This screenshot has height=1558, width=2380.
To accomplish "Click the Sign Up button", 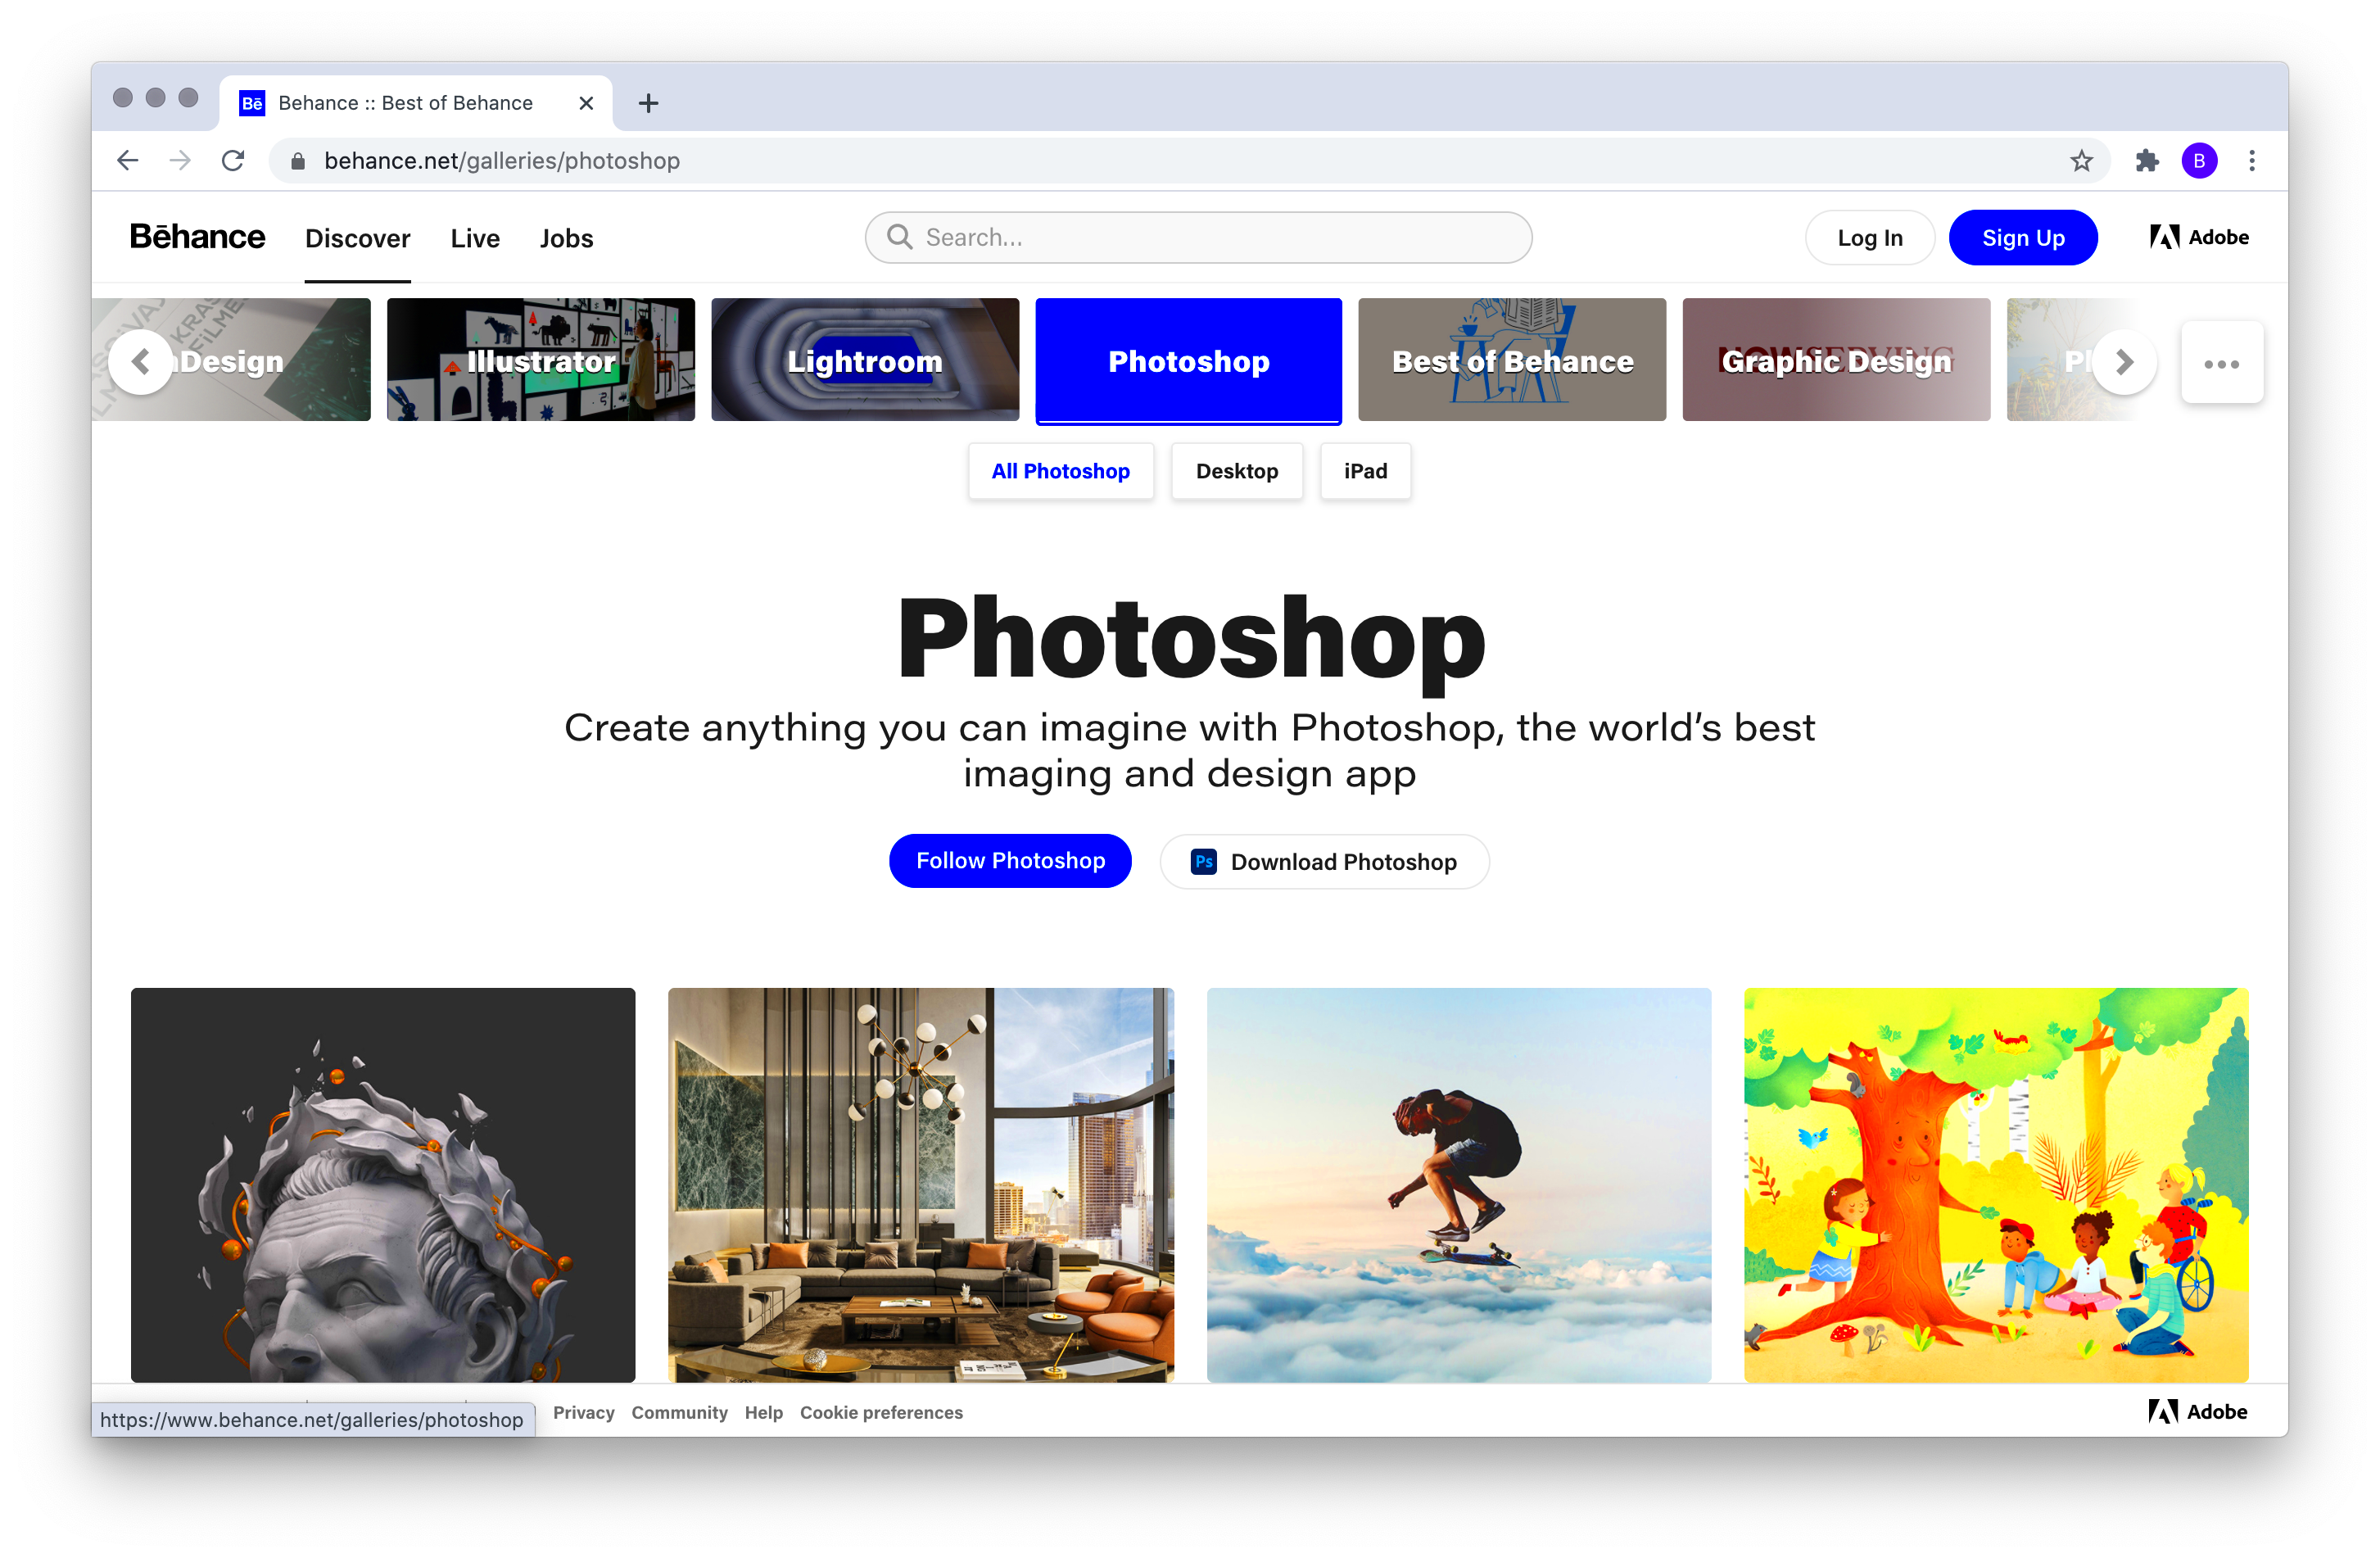I will point(2024,238).
